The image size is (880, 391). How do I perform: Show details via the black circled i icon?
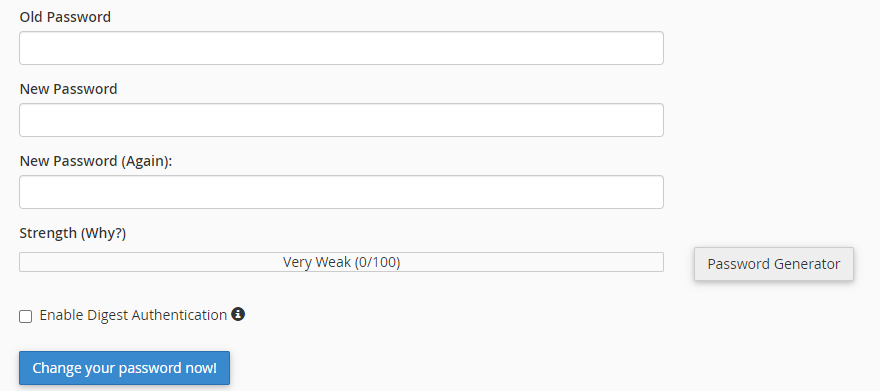pyautogui.click(x=238, y=314)
